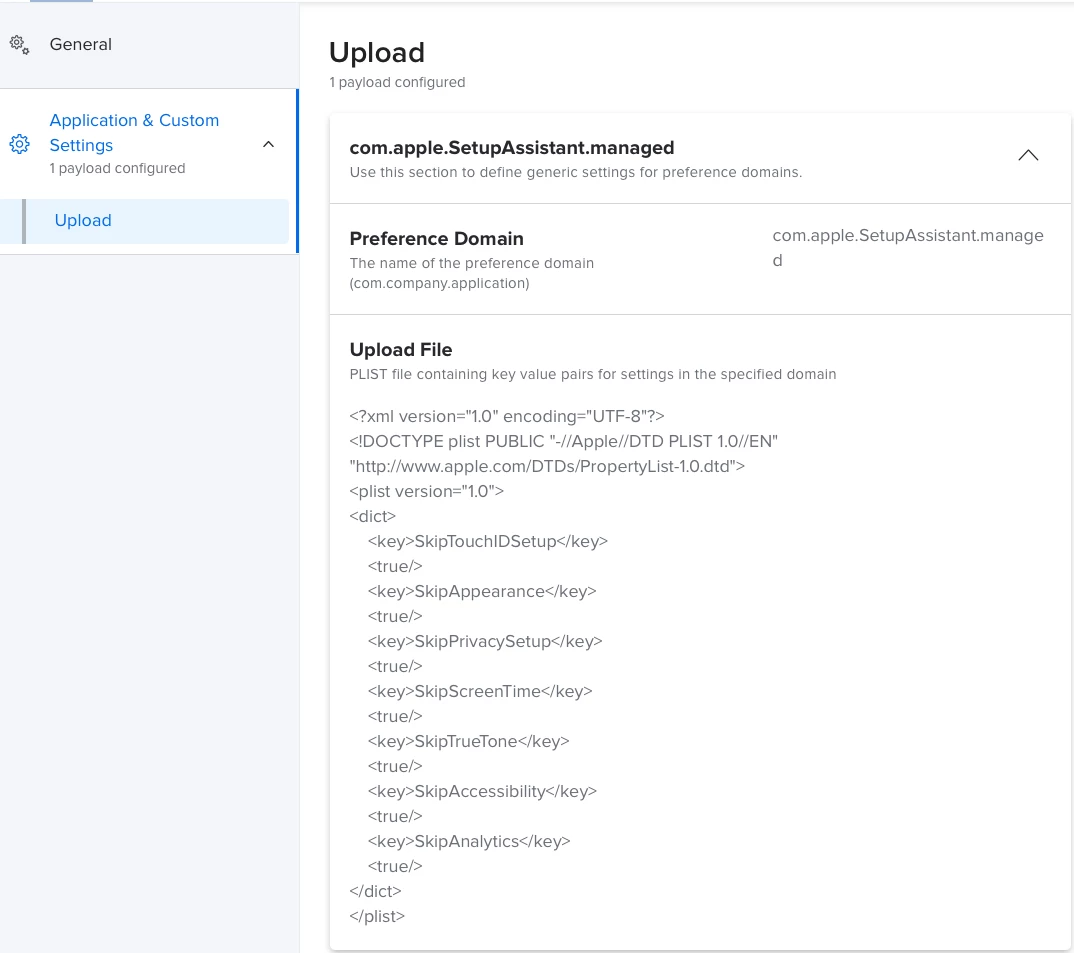Click the PropertyList-1.0.dtd URL line
This screenshot has height=953, width=1074.
point(547,467)
